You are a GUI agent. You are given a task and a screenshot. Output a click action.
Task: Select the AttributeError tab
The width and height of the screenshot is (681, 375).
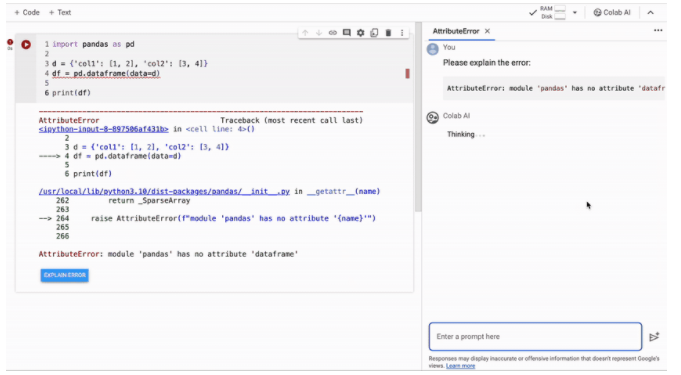tap(456, 31)
